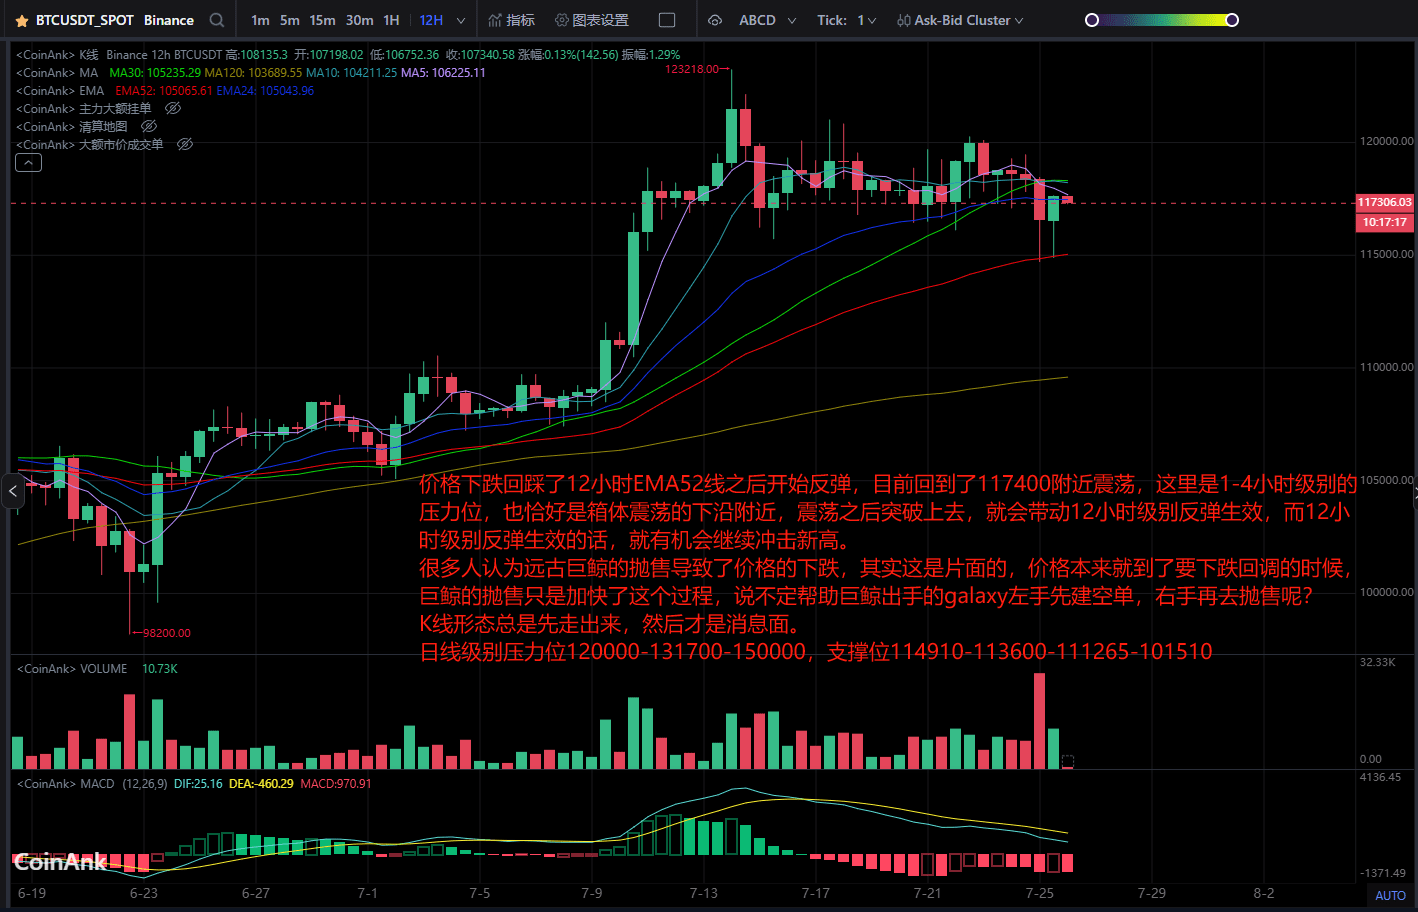Click the MA30 value in legend

click(x=155, y=73)
